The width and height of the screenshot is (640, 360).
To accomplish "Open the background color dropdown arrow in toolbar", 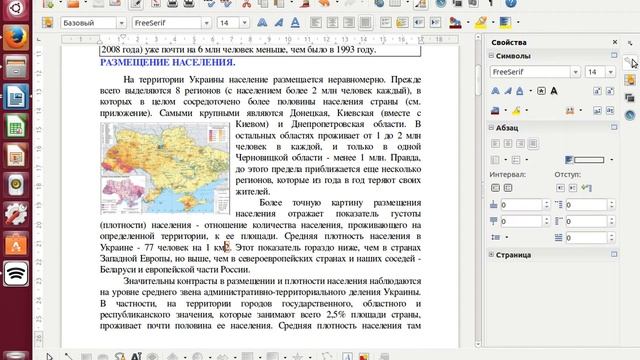I will (x=518, y=22).
